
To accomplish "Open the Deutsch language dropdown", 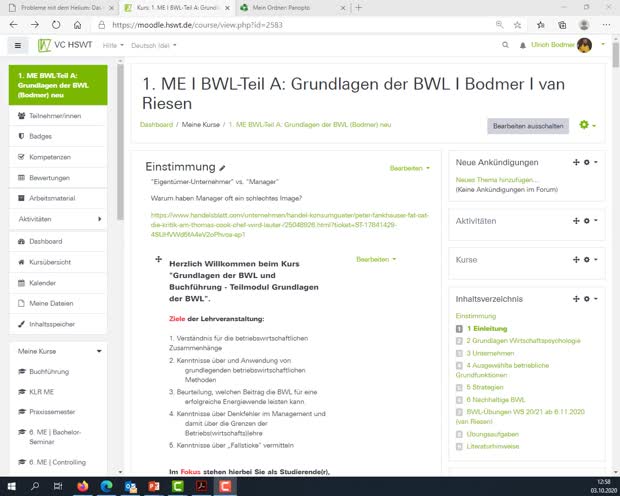I will coord(154,45).
